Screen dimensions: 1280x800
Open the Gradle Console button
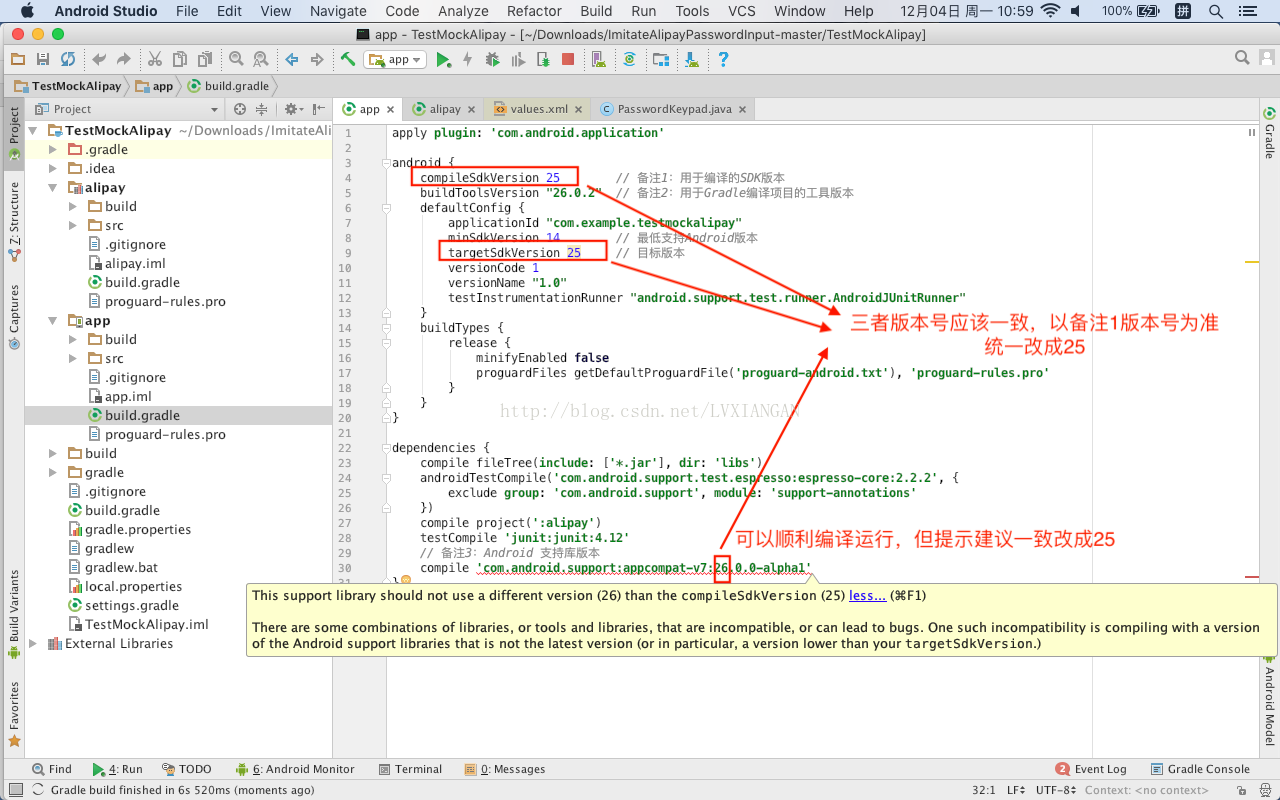(1200, 769)
